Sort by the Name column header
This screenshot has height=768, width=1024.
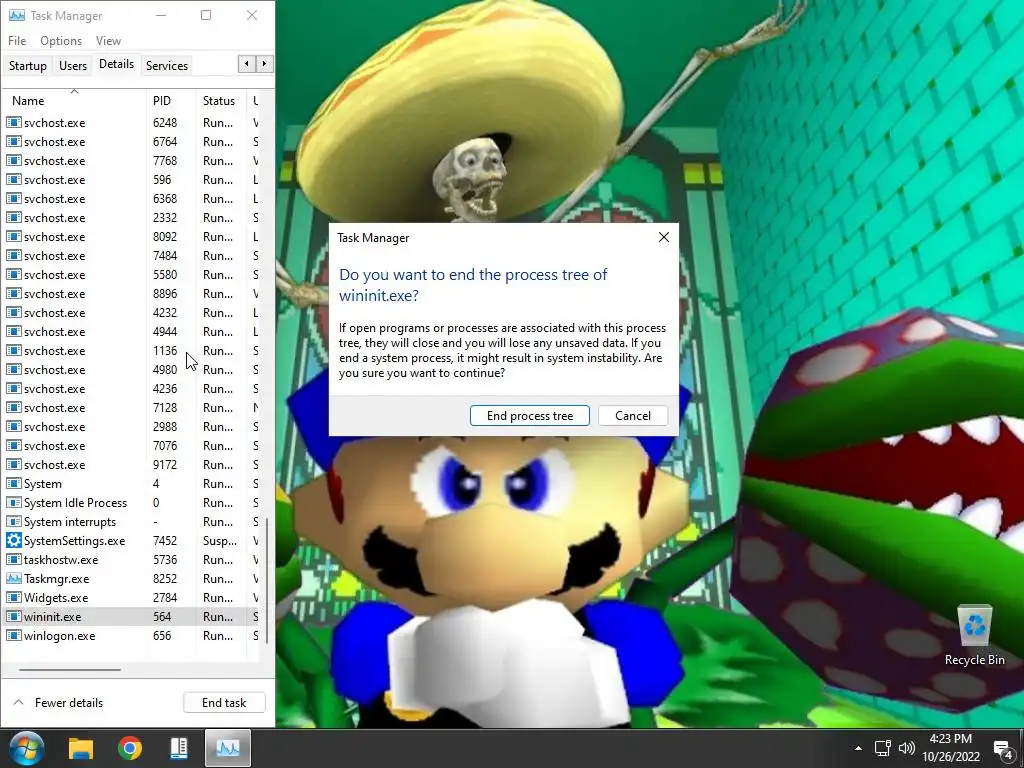74,101
